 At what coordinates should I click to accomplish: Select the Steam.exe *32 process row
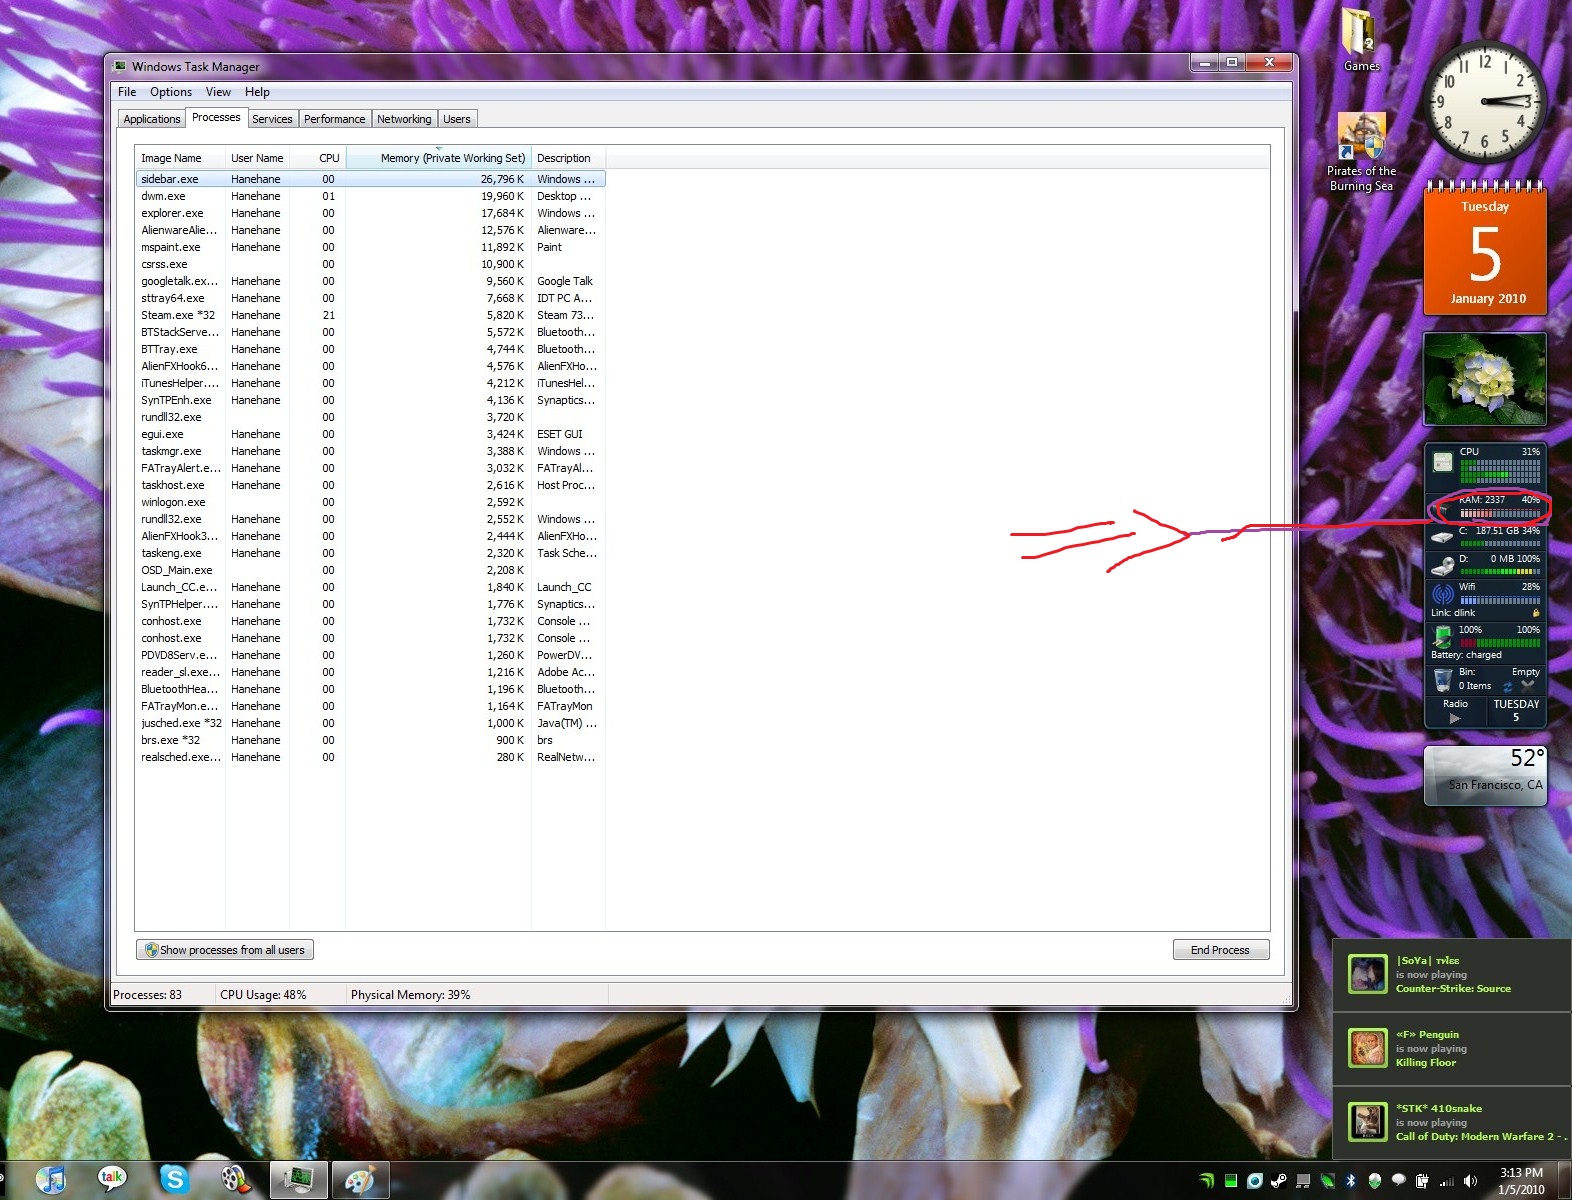click(370, 315)
